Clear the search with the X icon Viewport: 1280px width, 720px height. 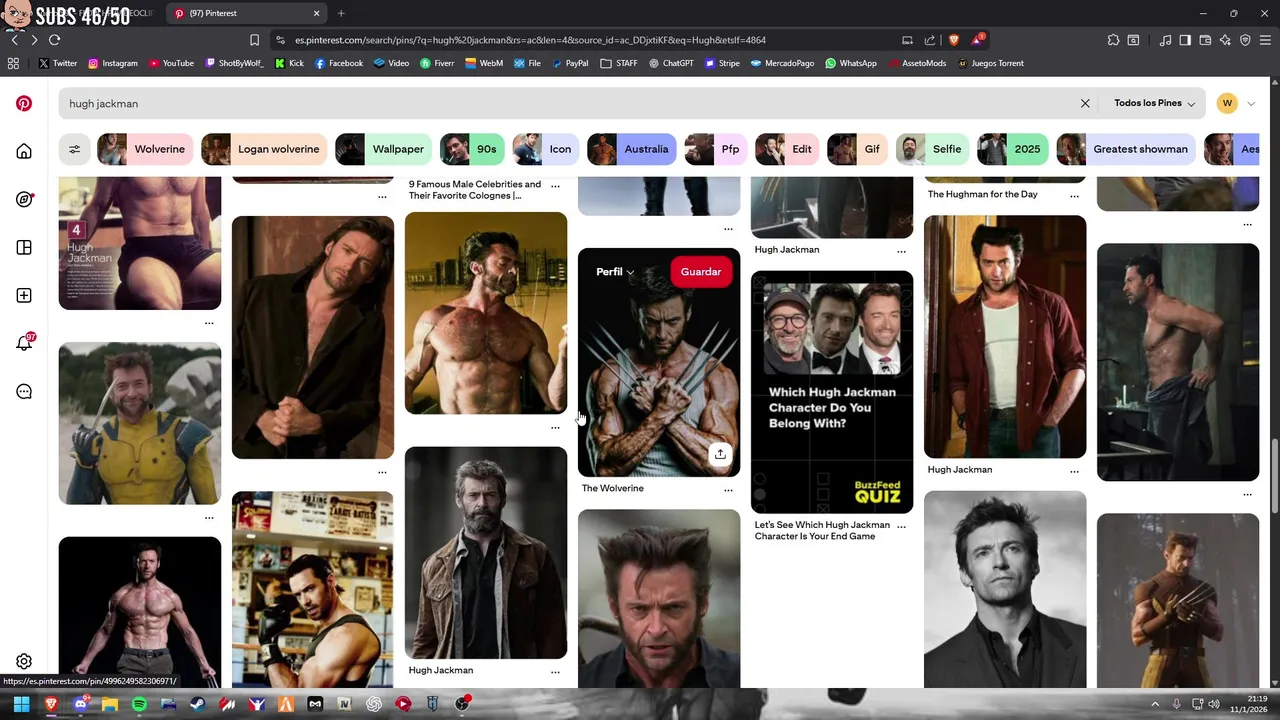coord(1085,103)
